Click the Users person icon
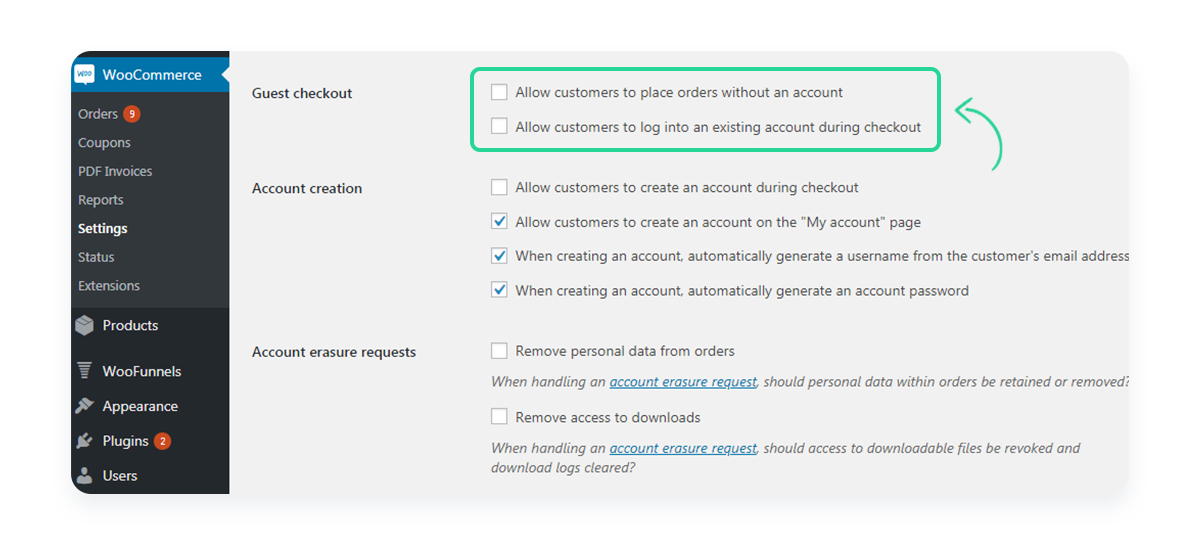 pyautogui.click(x=85, y=476)
